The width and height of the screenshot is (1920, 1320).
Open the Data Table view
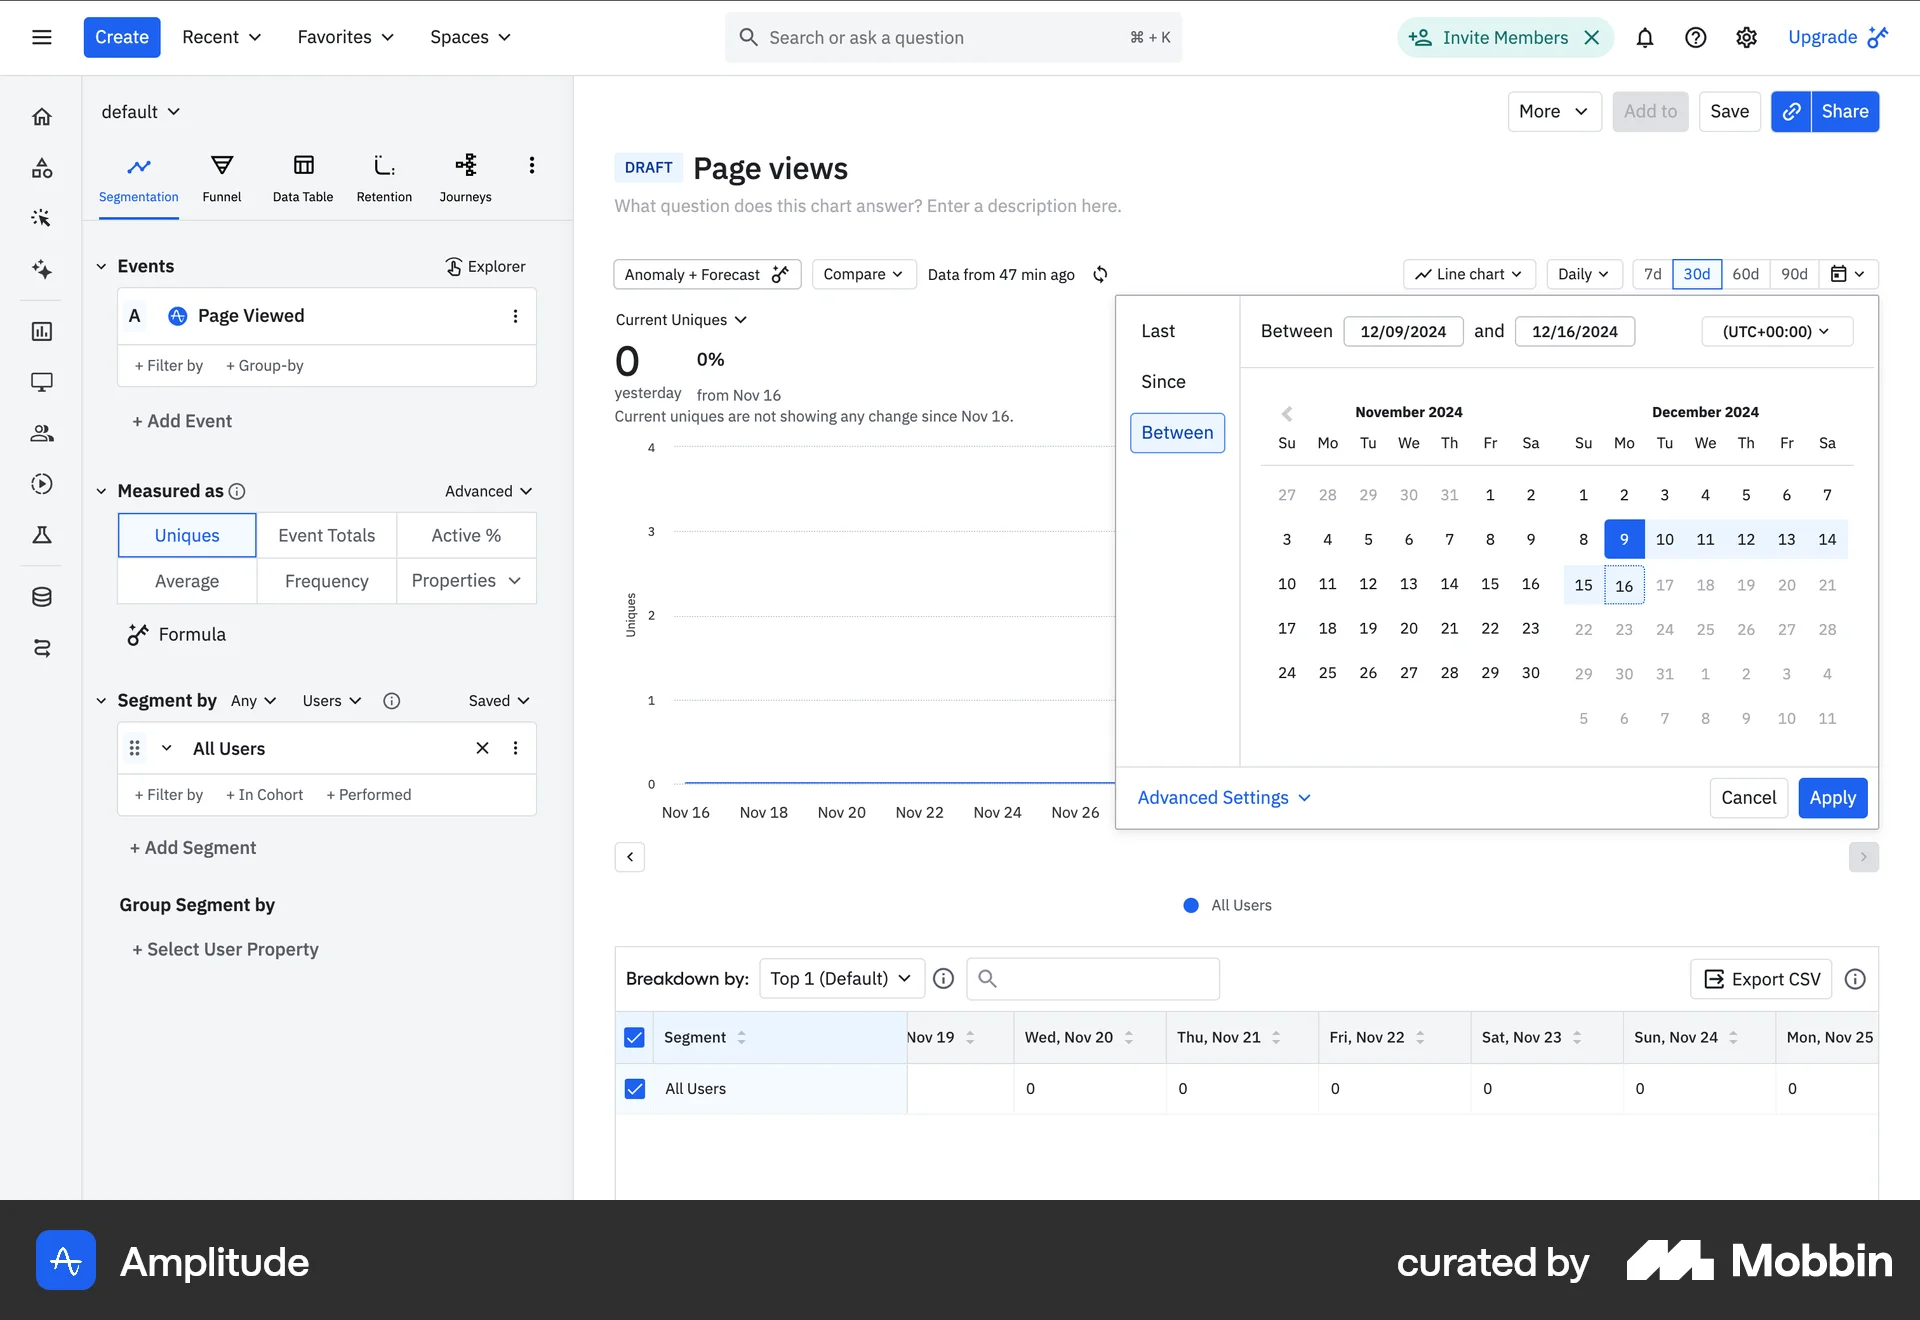pyautogui.click(x=302, y=177)
